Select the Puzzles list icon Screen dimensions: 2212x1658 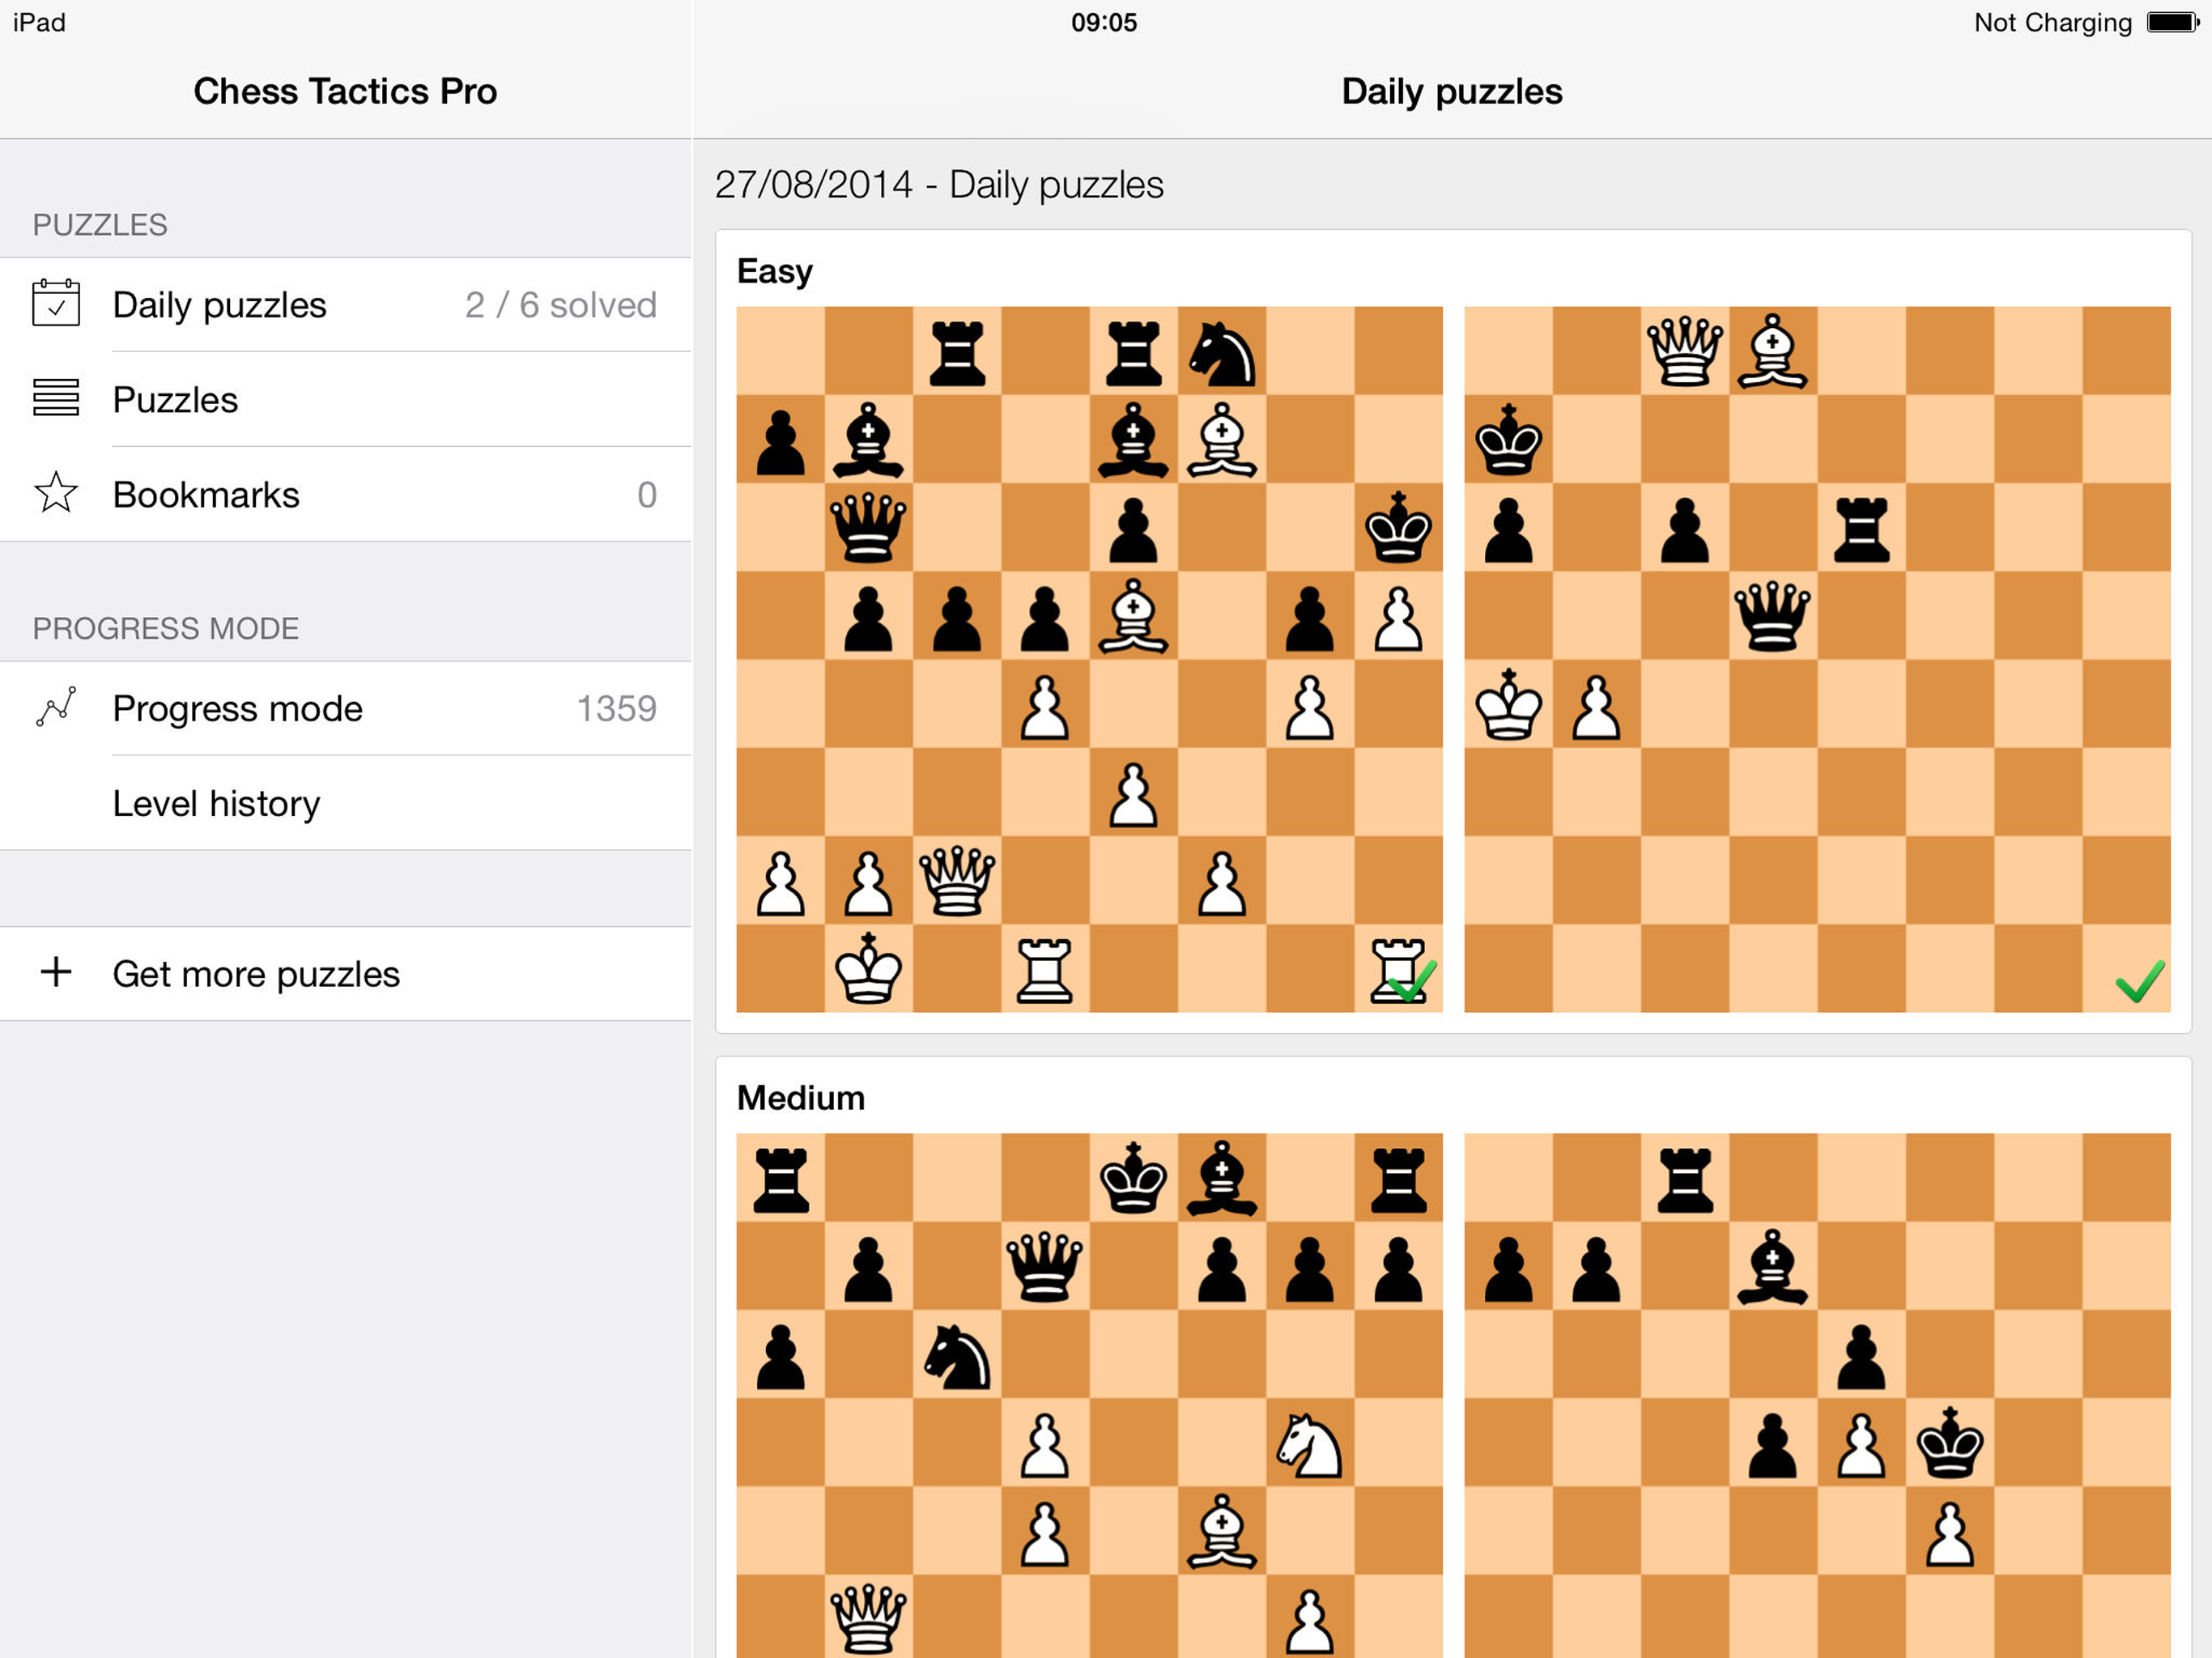56,398
